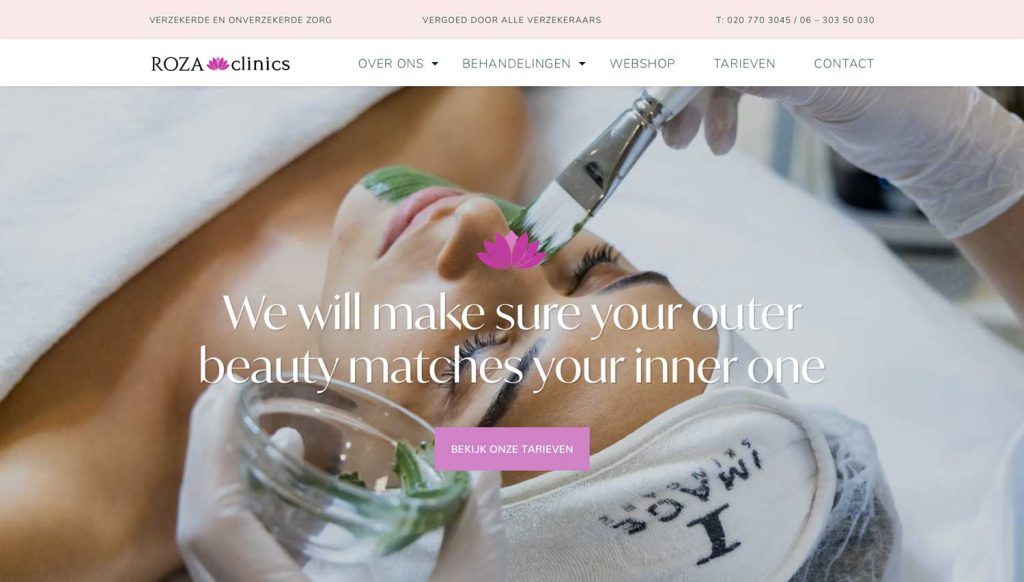The height and width of the screenshot is (582, 1024).
Task: Click the word clinics in logo
Action: click(261, 64)
